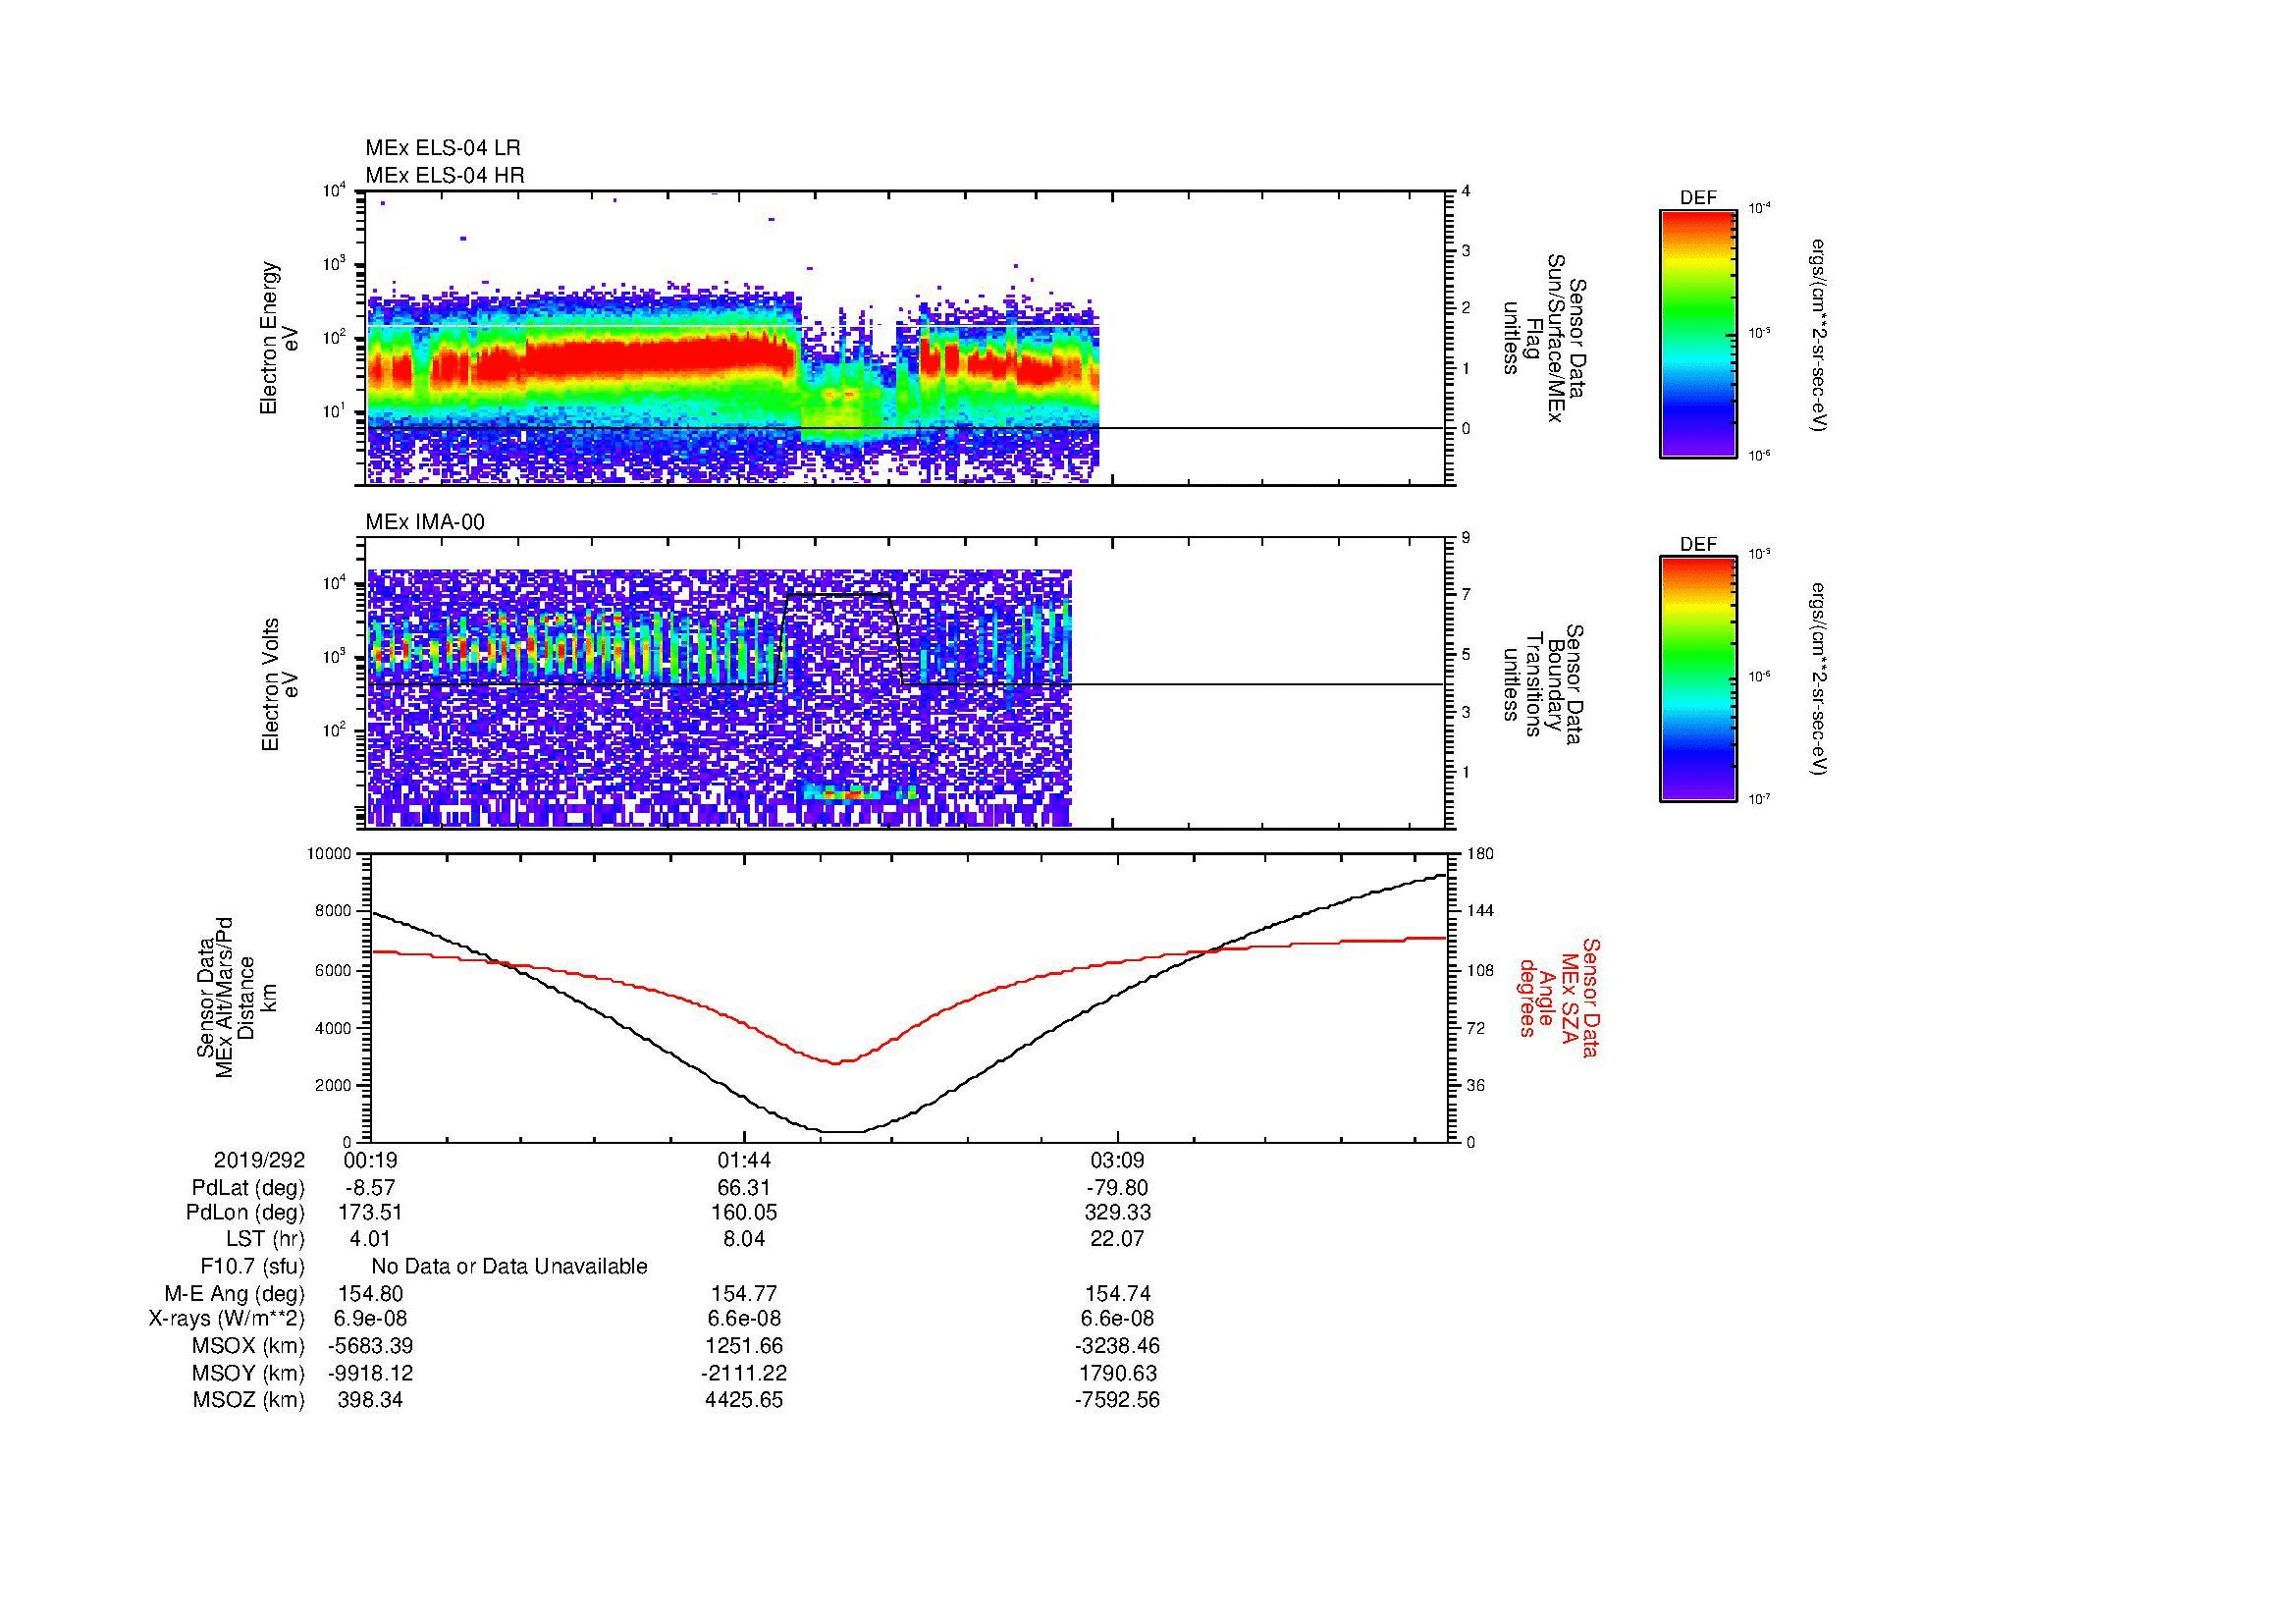Click the Electron Volts eV axis label

[x=279, y=684]
